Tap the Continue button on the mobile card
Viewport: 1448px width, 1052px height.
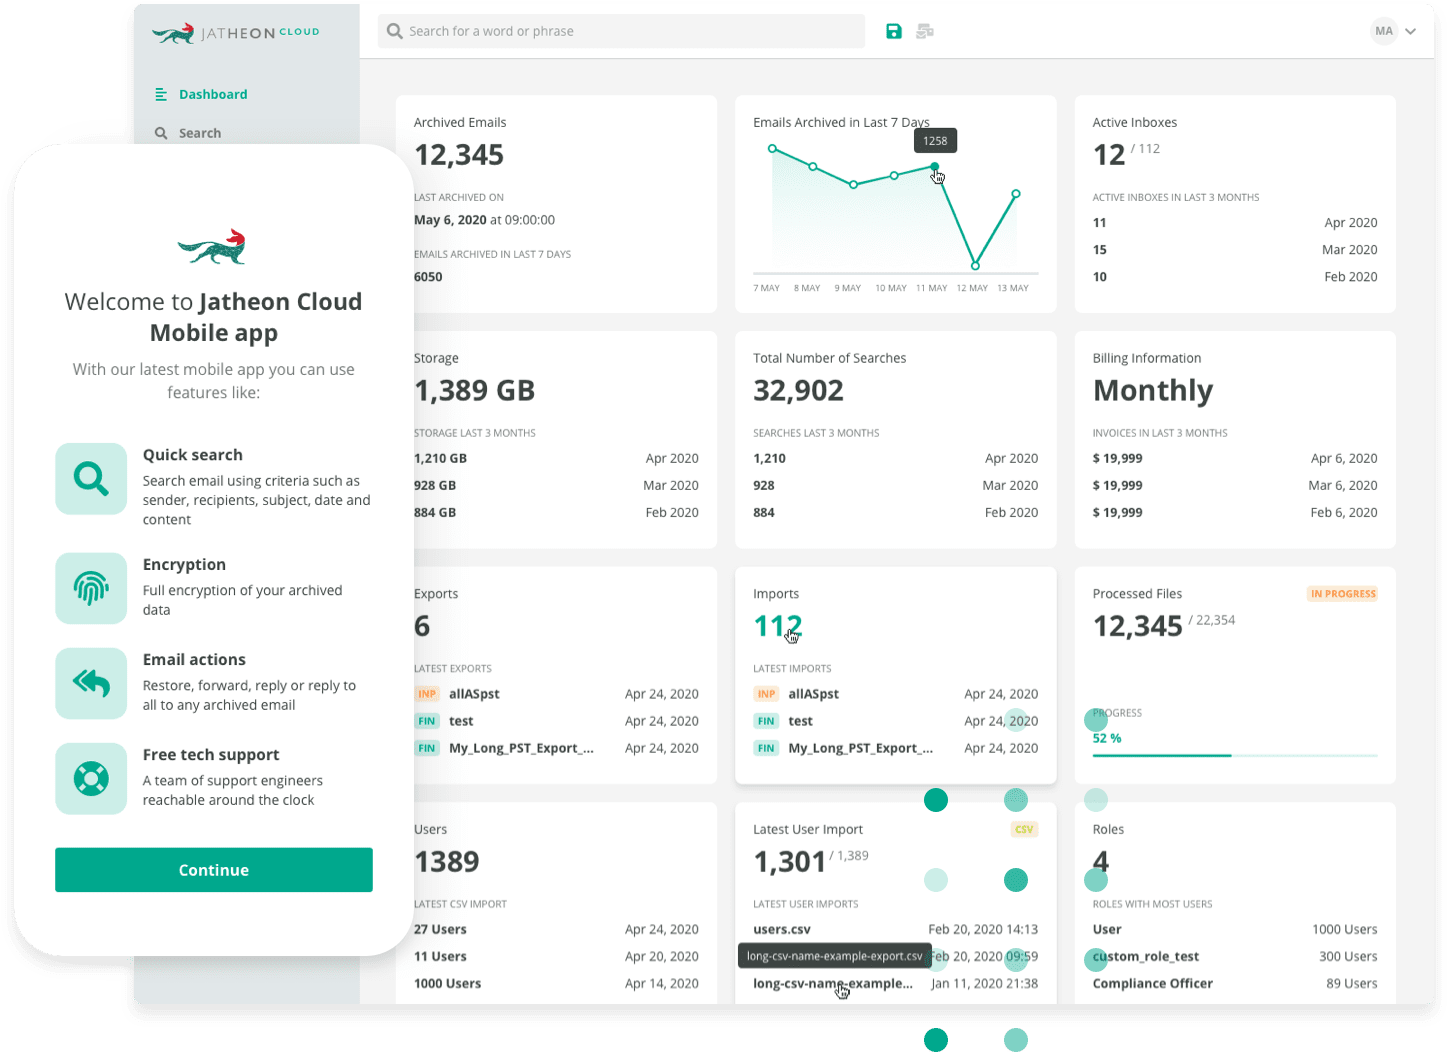[214, 870]
